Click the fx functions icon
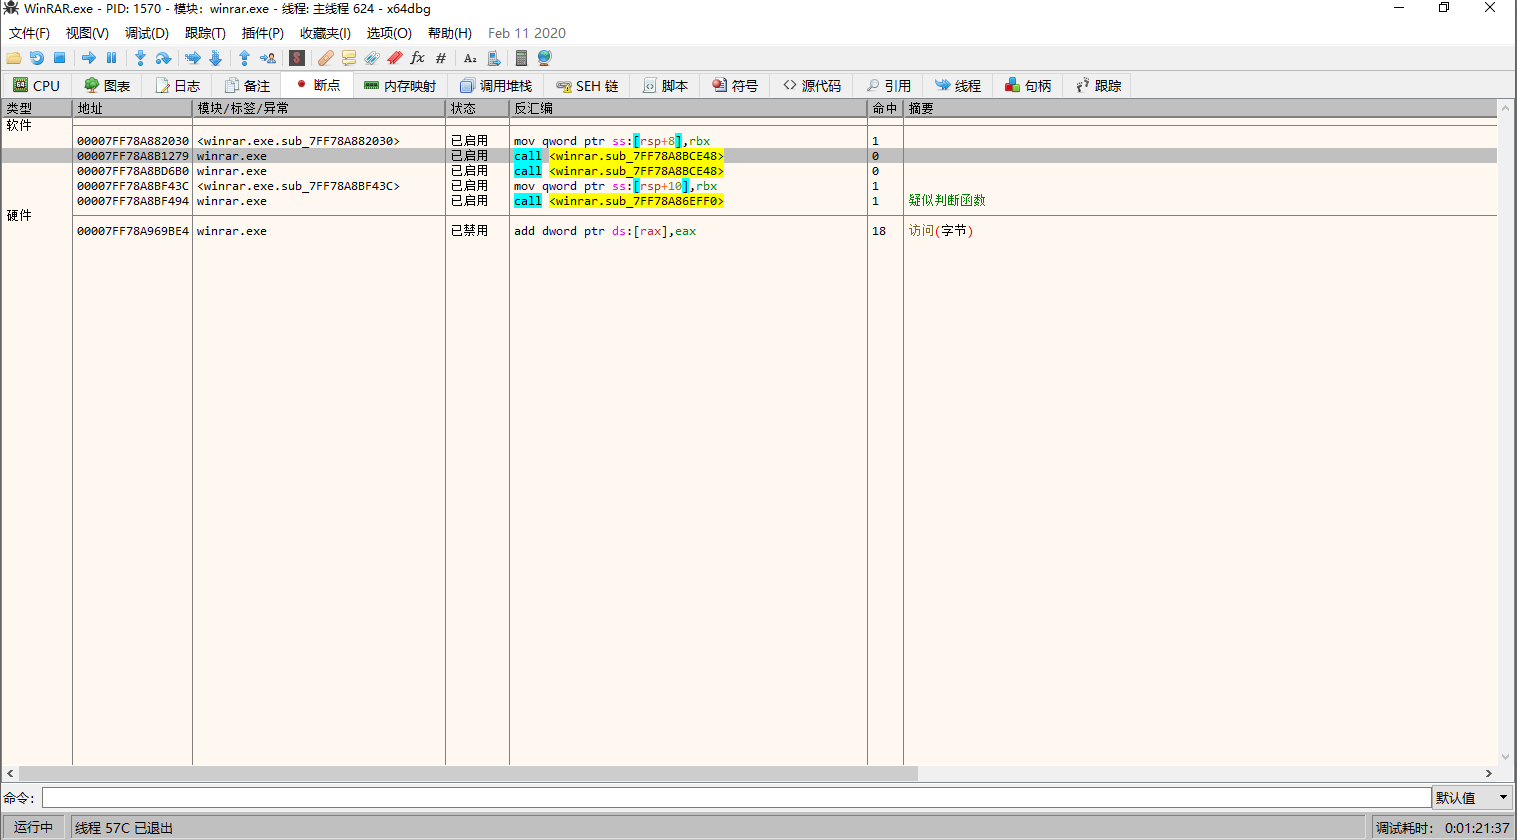Image resolution: width=1517 pixels, height=840 pixels. click(x=417, y=58)
